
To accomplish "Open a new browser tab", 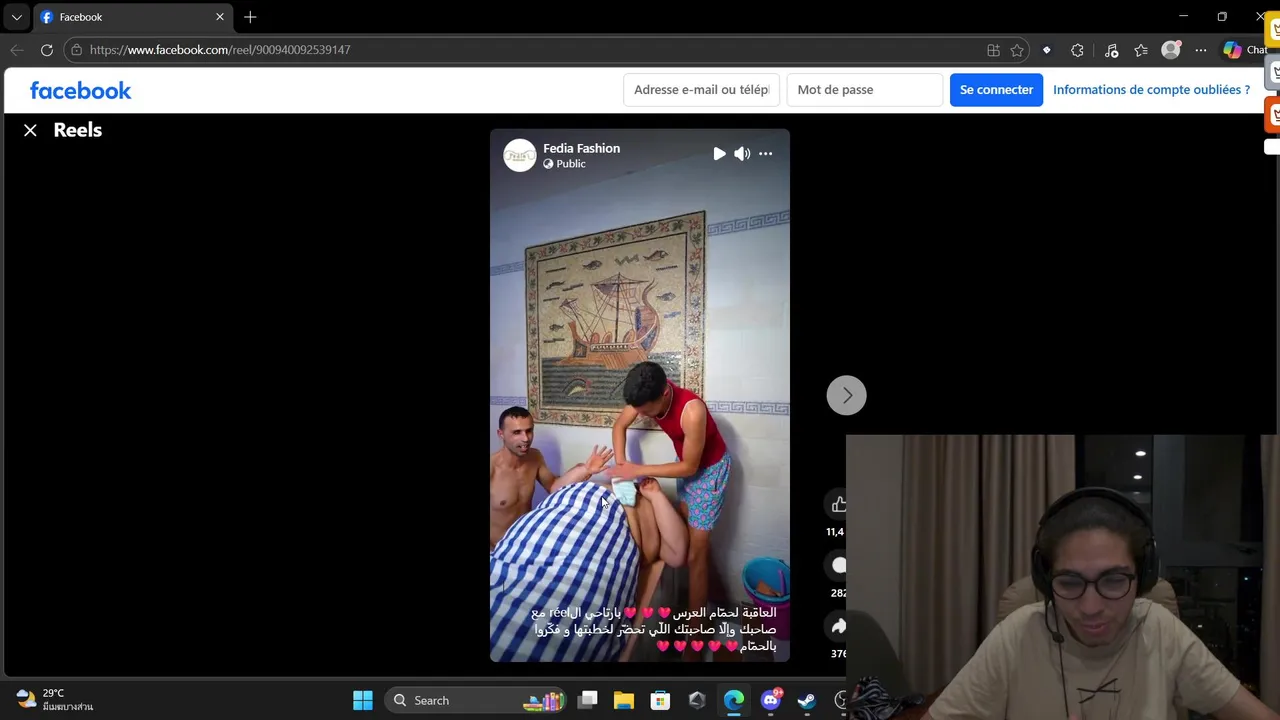I will point(250,17).
